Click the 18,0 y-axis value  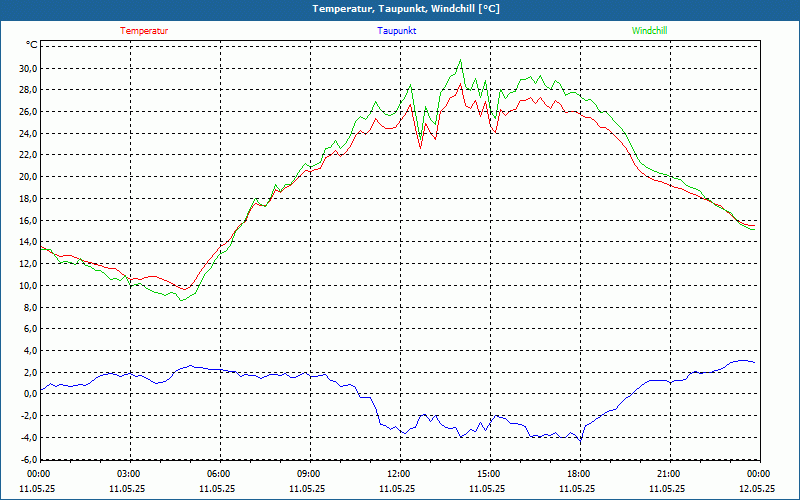pos(29,198)
